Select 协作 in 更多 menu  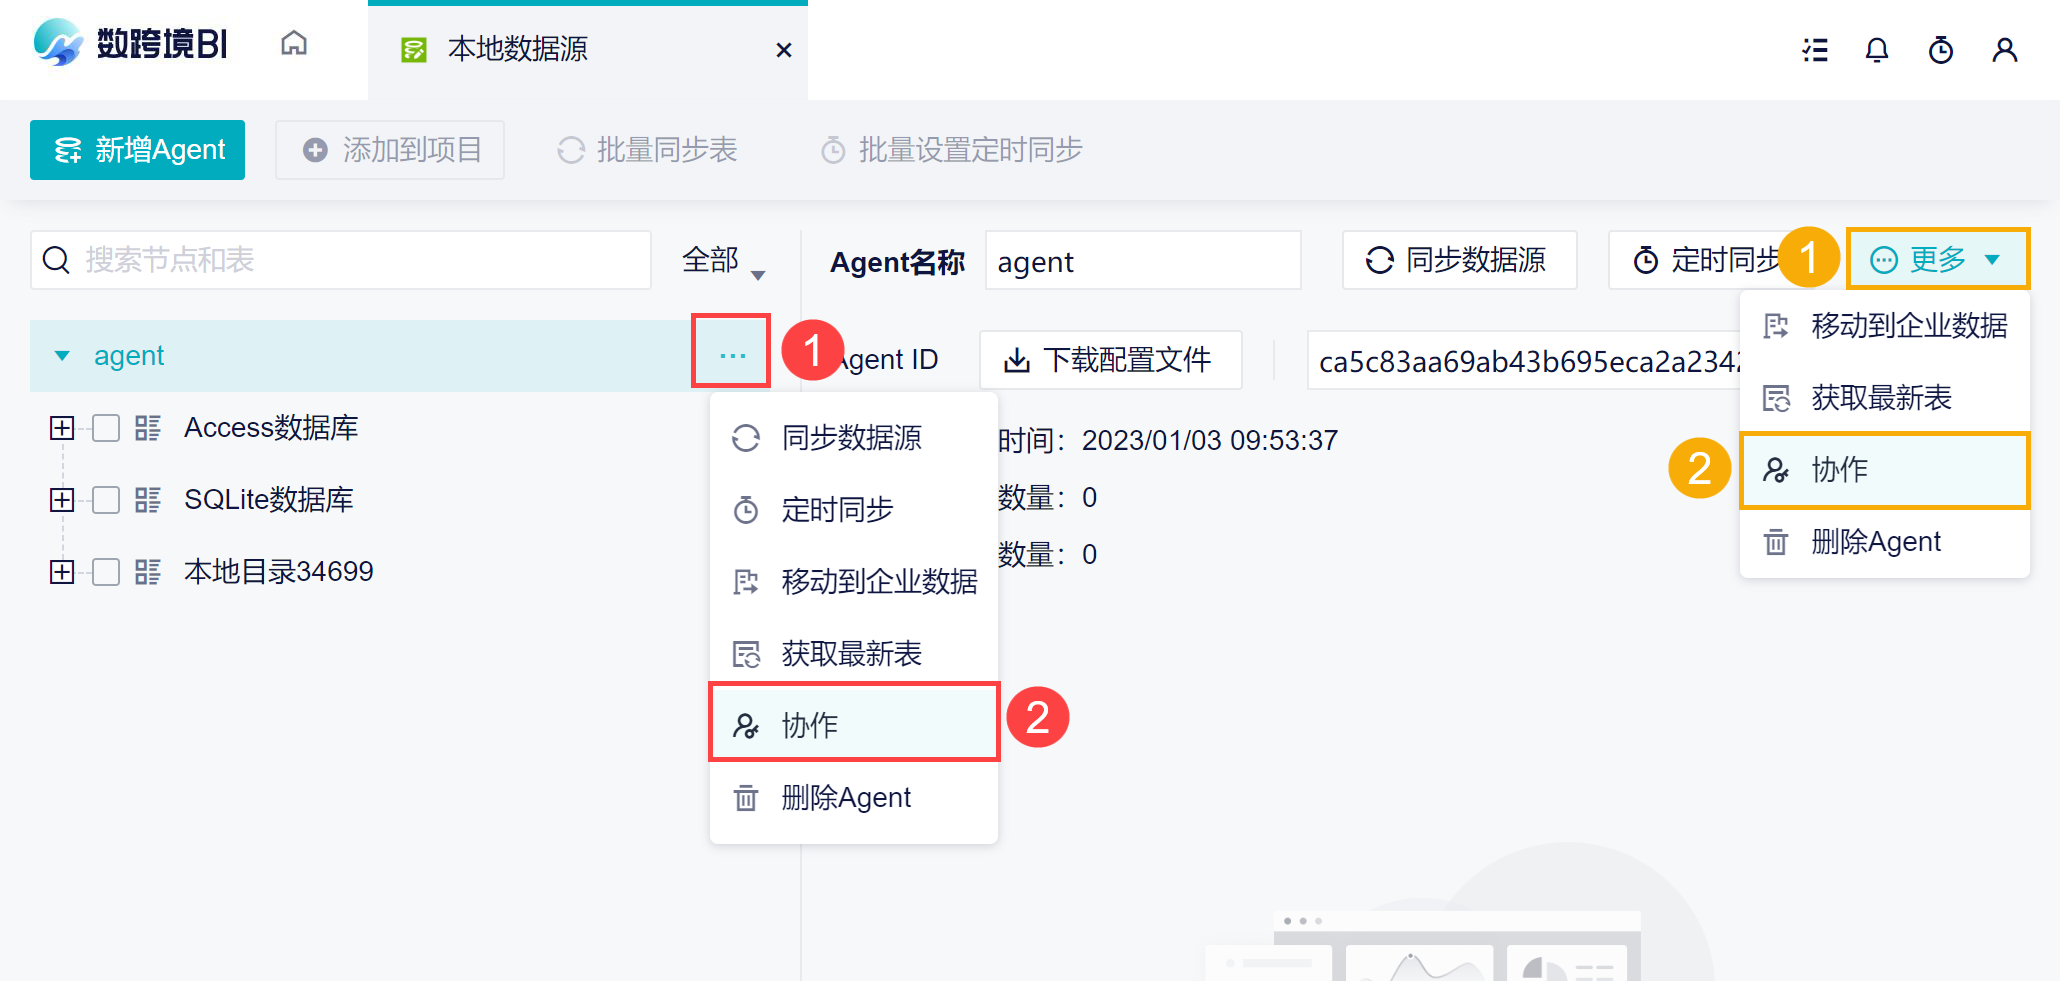(x=1885, y=470)
